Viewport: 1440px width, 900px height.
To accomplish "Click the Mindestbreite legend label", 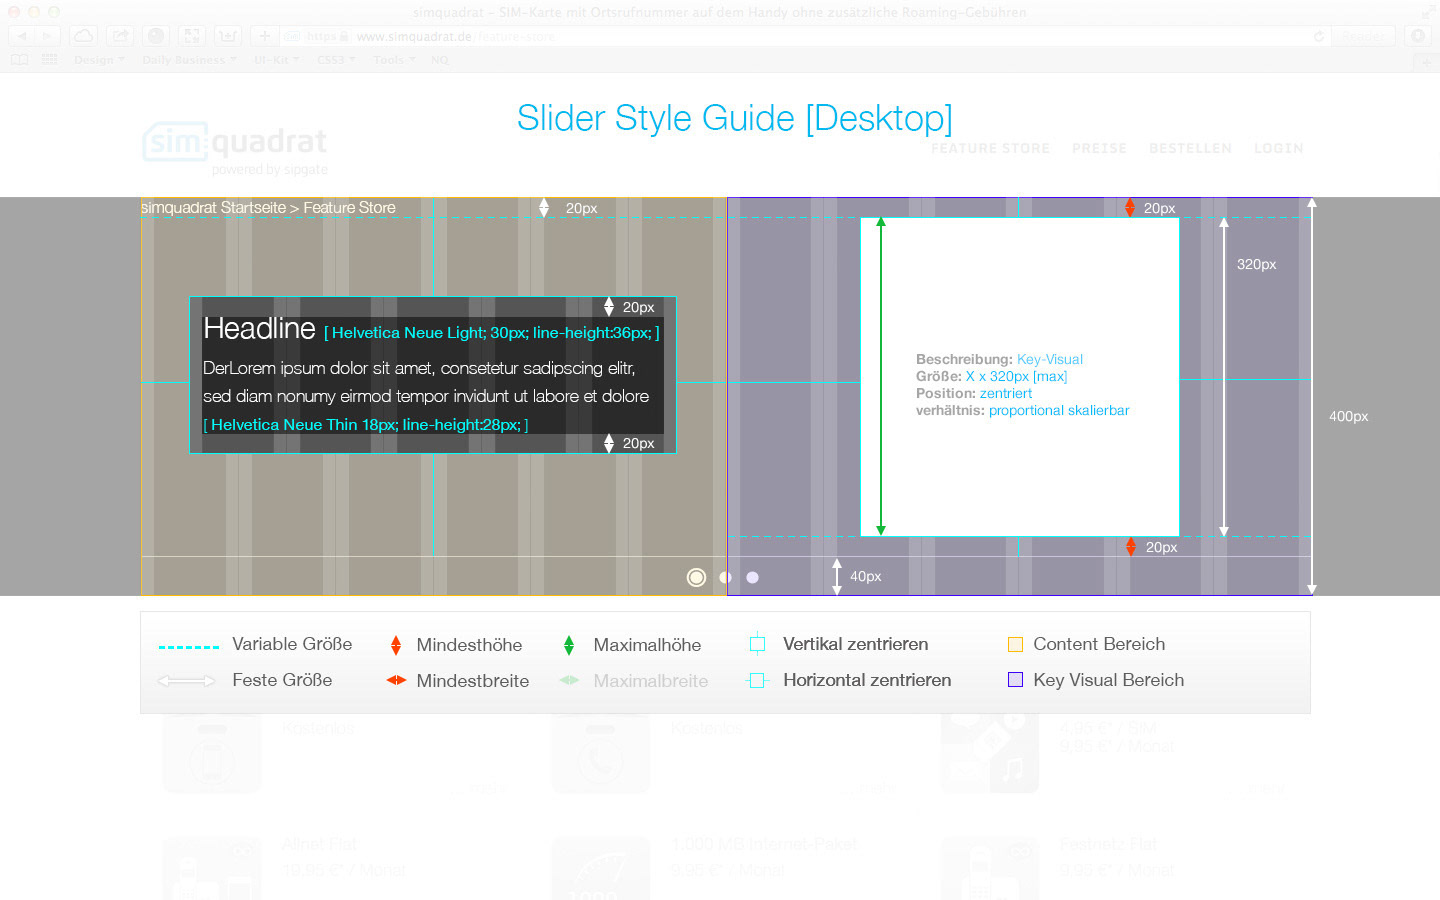I will (x=472, y=681).
